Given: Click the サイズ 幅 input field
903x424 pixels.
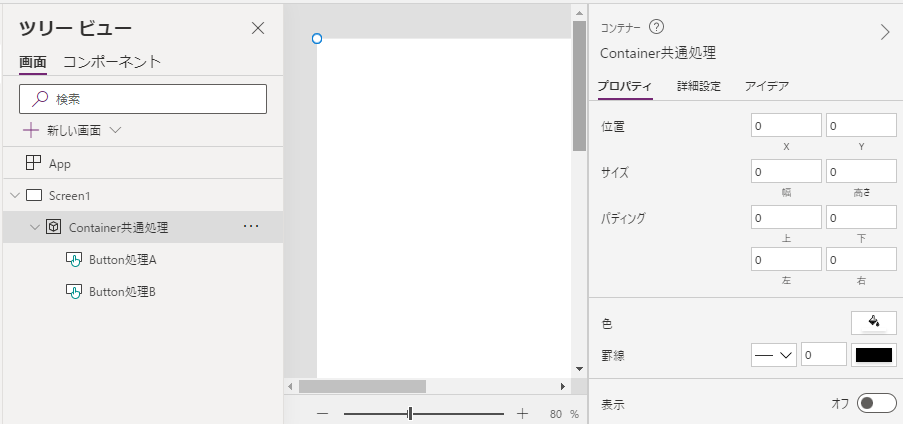Looking at the screenshot, I should 786,172.
